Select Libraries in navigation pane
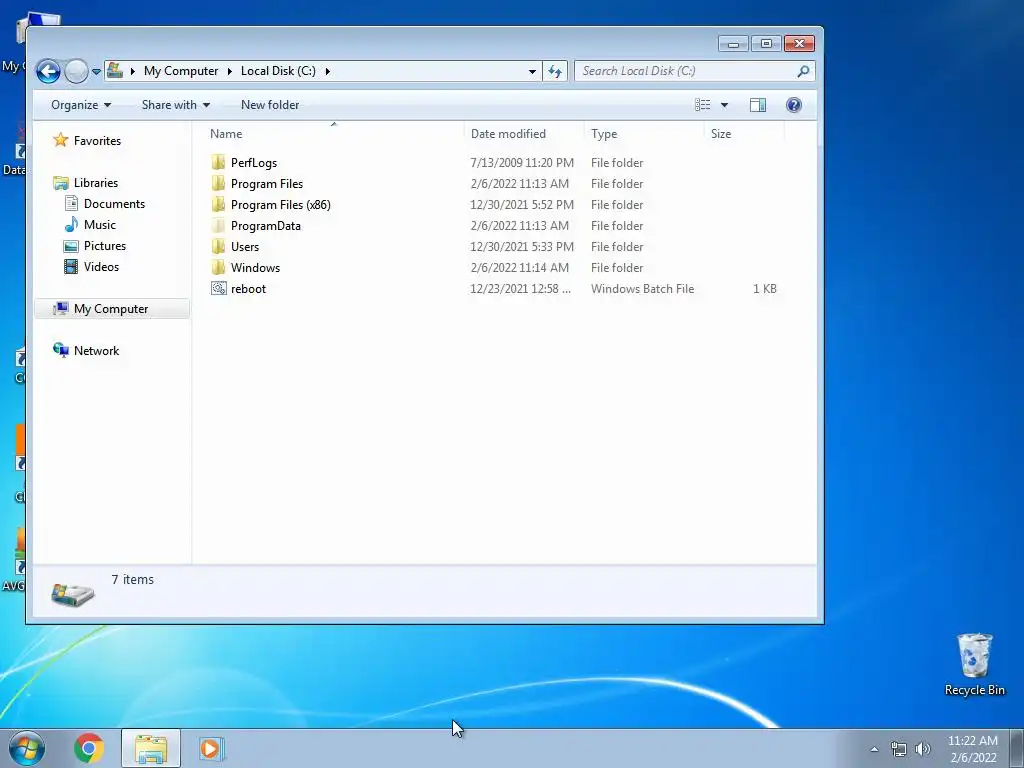Screen dimensions: 1024x768 point(96,183)
